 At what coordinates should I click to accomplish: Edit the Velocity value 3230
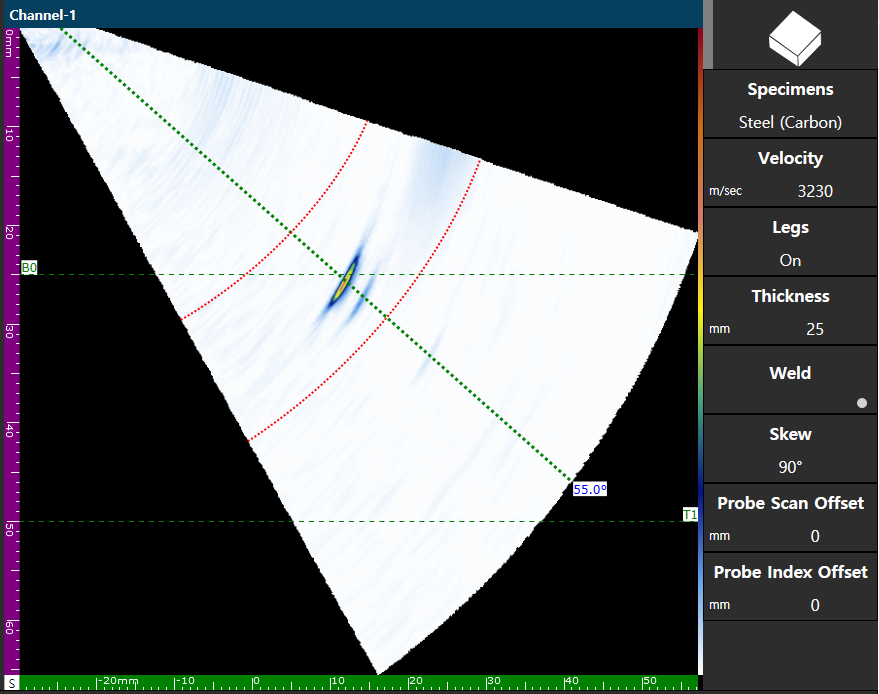(x=815, y=191)
